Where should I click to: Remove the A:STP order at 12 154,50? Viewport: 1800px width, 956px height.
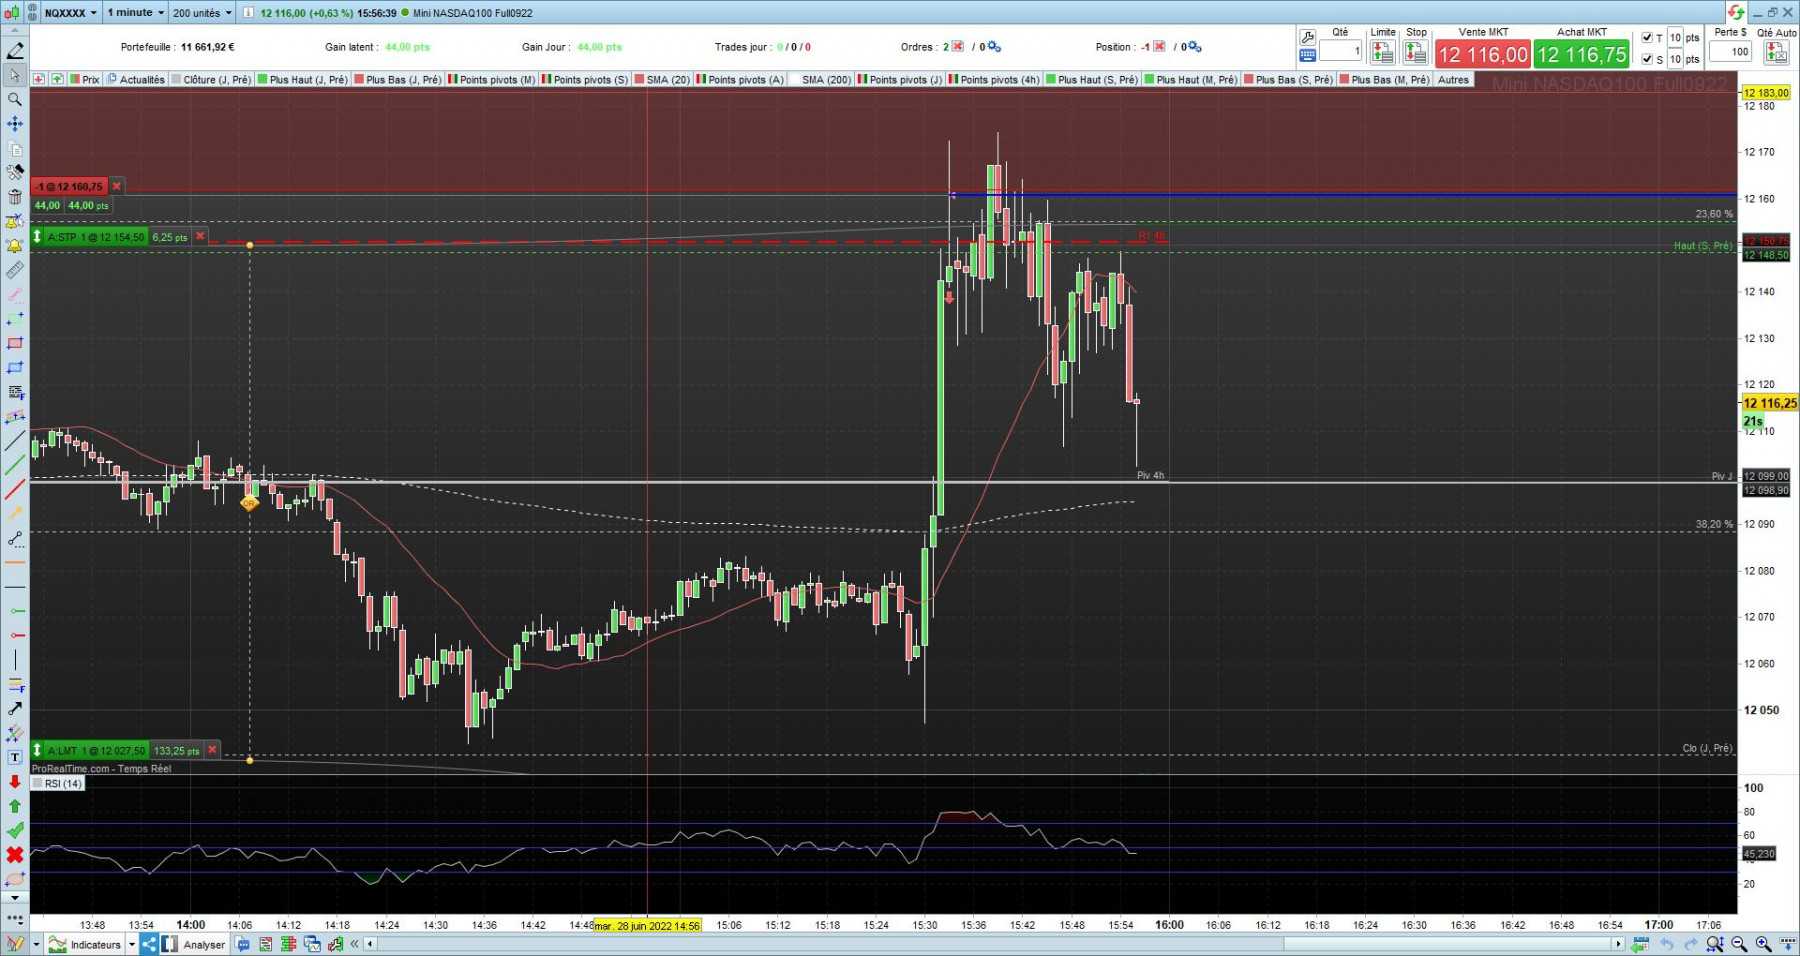[x=200, y=237]
